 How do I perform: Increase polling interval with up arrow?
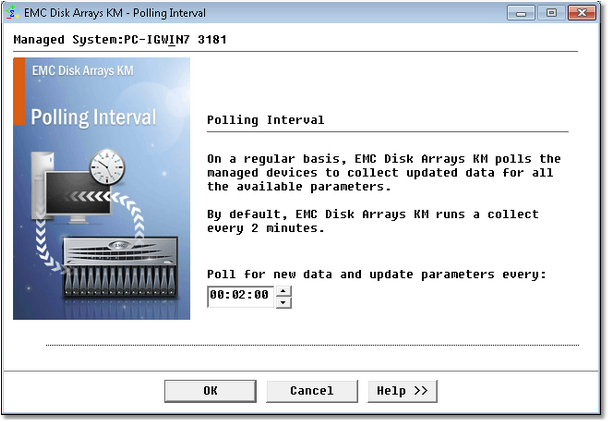click(283, 291)
